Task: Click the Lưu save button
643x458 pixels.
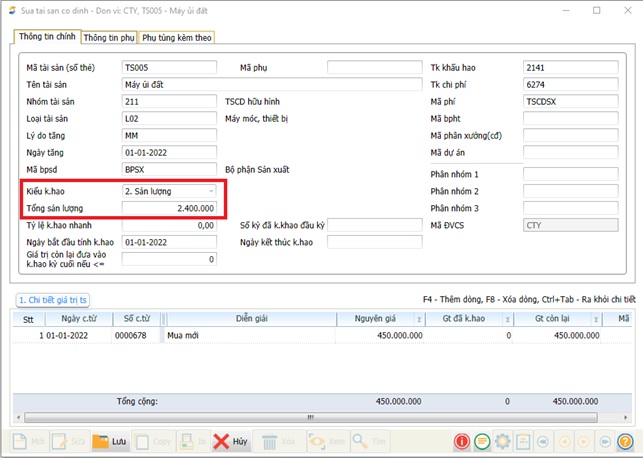Action: click(x=110, y=441)
